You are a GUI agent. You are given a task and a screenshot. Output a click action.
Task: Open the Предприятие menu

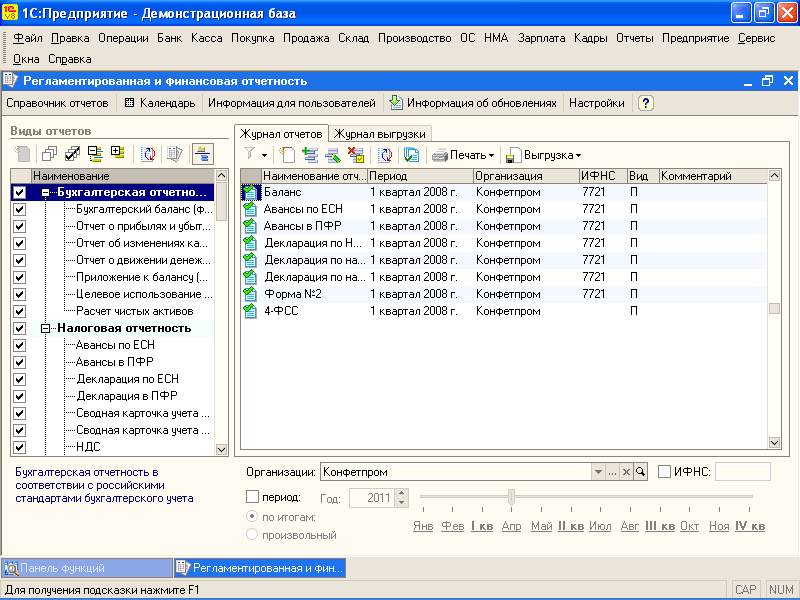tap(696, 38)
